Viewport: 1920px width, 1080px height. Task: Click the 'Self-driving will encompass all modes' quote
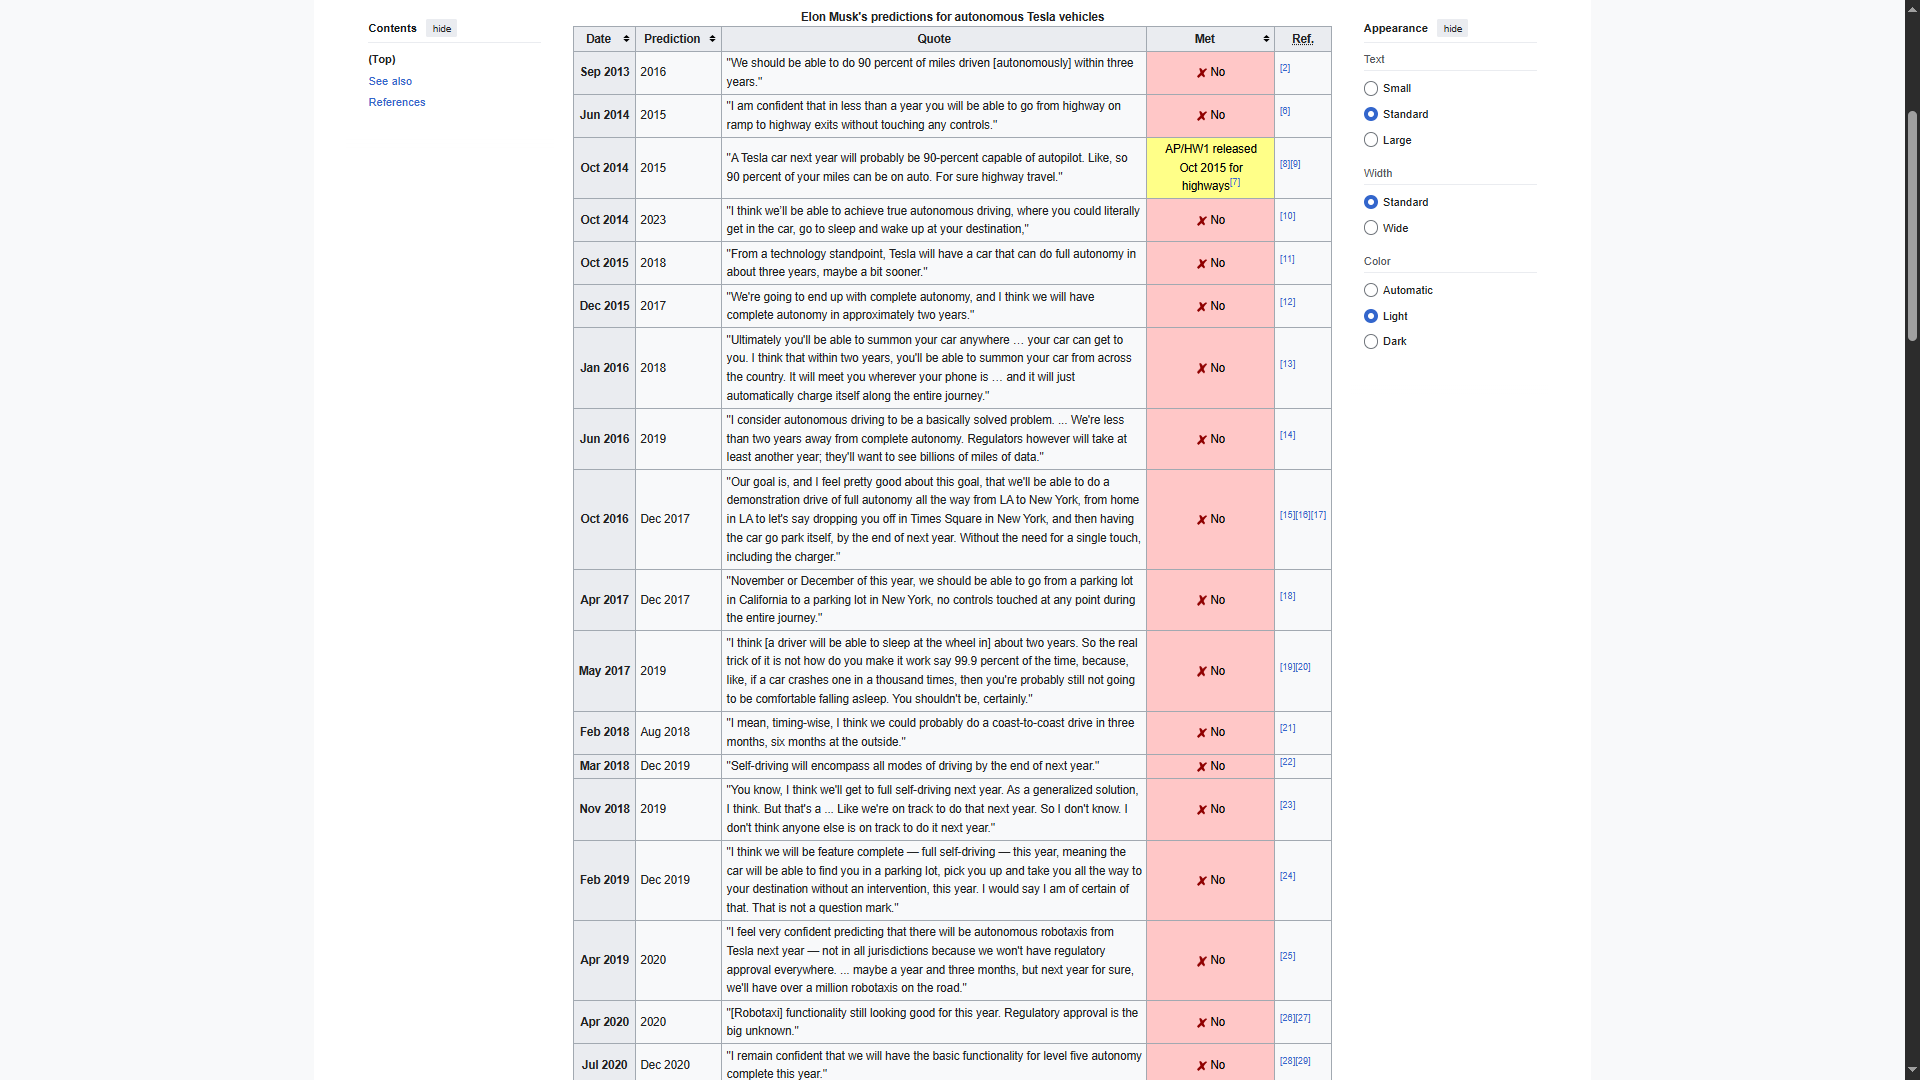[934, 767]
